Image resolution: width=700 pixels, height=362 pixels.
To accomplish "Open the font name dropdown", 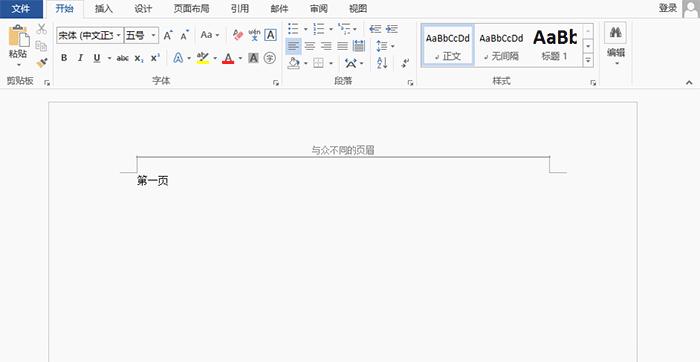I will pyautogui.click(x=118, y=35).
